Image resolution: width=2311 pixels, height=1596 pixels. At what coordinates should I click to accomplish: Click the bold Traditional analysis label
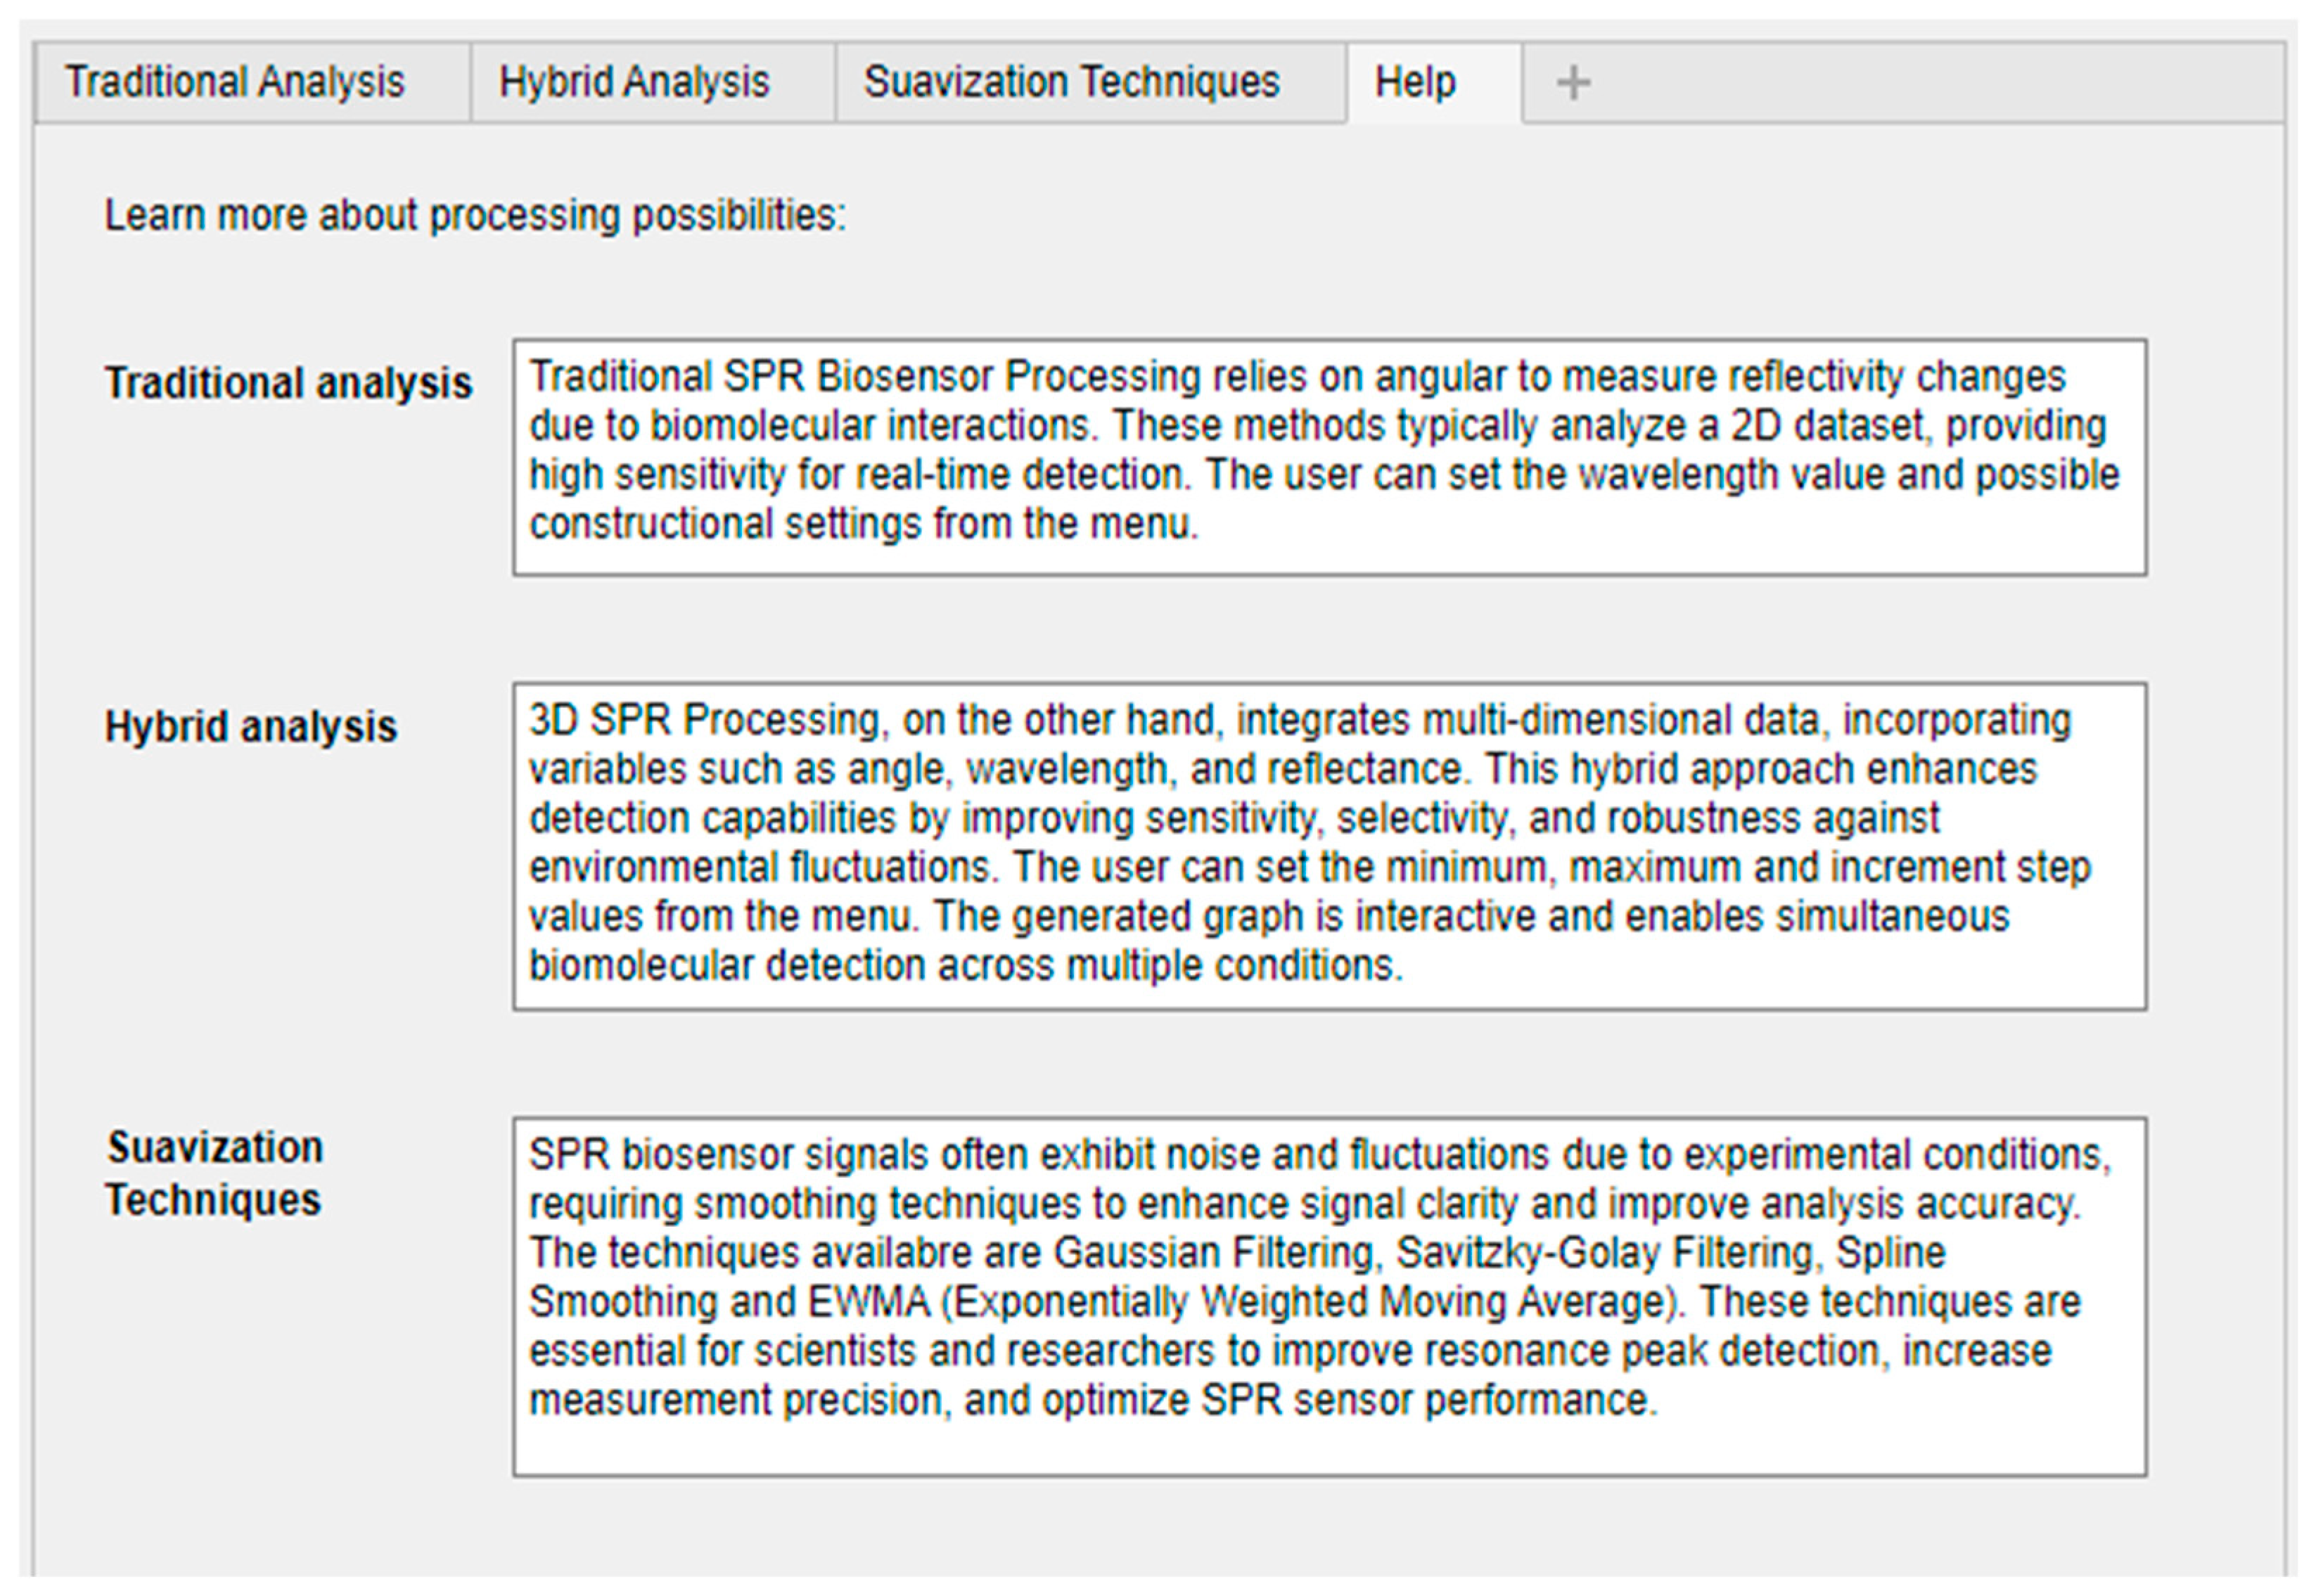[x=288, y=383]
